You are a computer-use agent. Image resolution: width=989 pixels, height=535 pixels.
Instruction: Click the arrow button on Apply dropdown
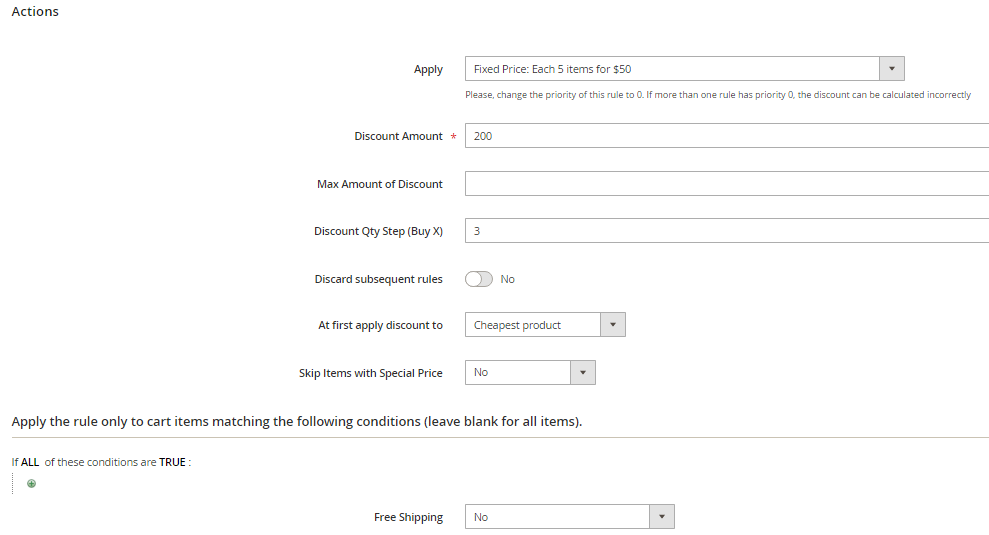pyautogui.click(x=891, y=69)
